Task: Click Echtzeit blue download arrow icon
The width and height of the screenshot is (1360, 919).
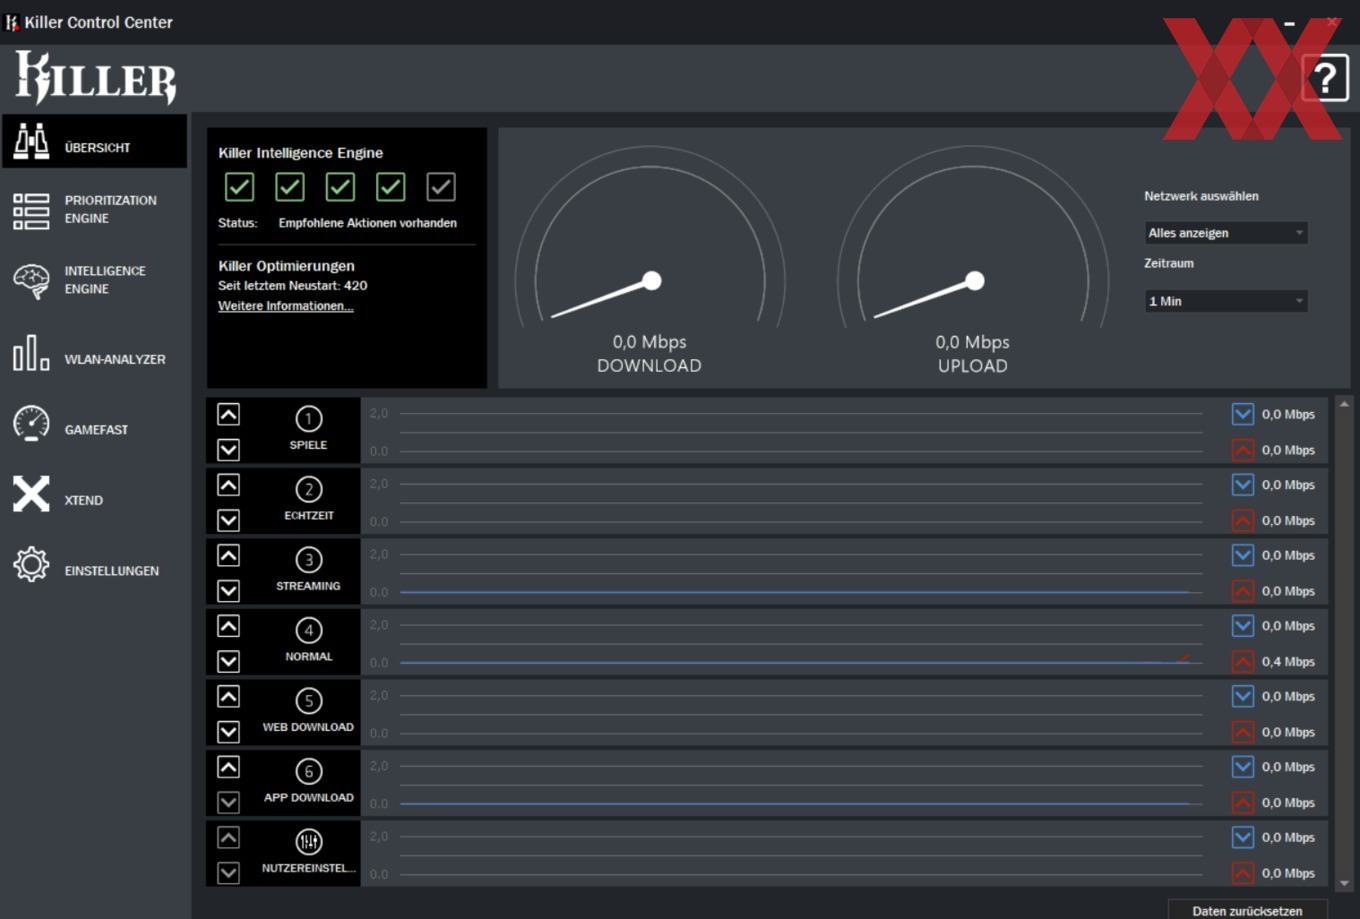Action: tap(1242, 485)
